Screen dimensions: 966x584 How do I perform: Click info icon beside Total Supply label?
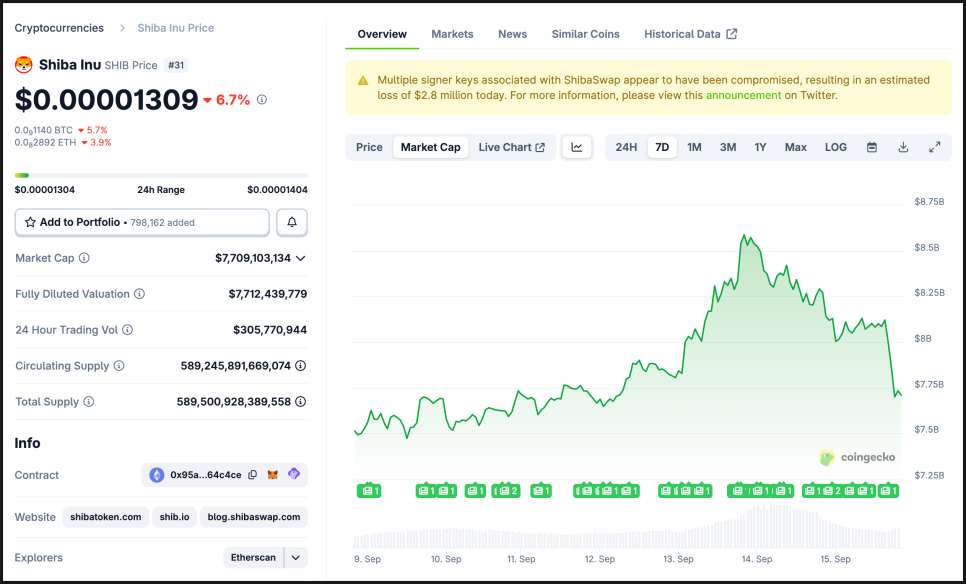[x=89, y=402]
